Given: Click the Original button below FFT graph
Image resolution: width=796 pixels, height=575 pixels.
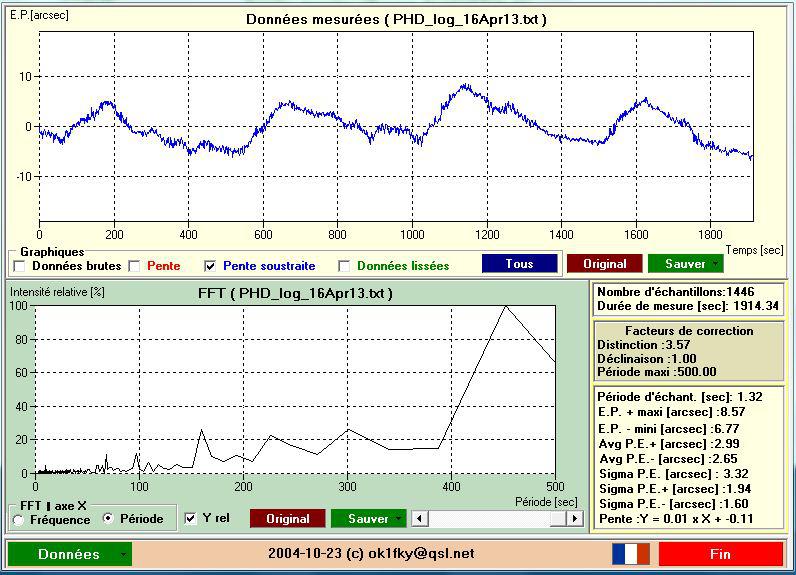Looking at the screenshot, I should (288, 519).
